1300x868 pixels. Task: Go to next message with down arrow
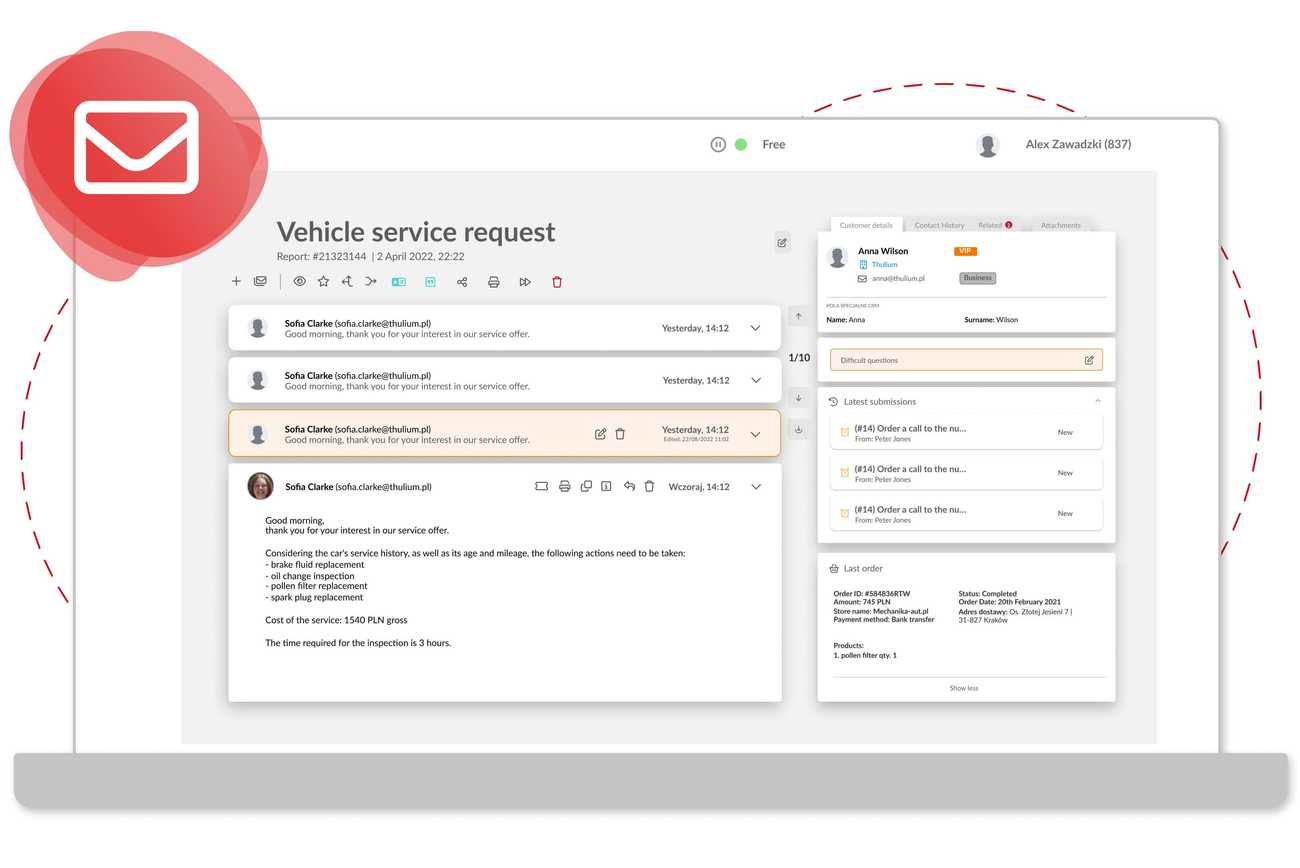pos(798,398)
